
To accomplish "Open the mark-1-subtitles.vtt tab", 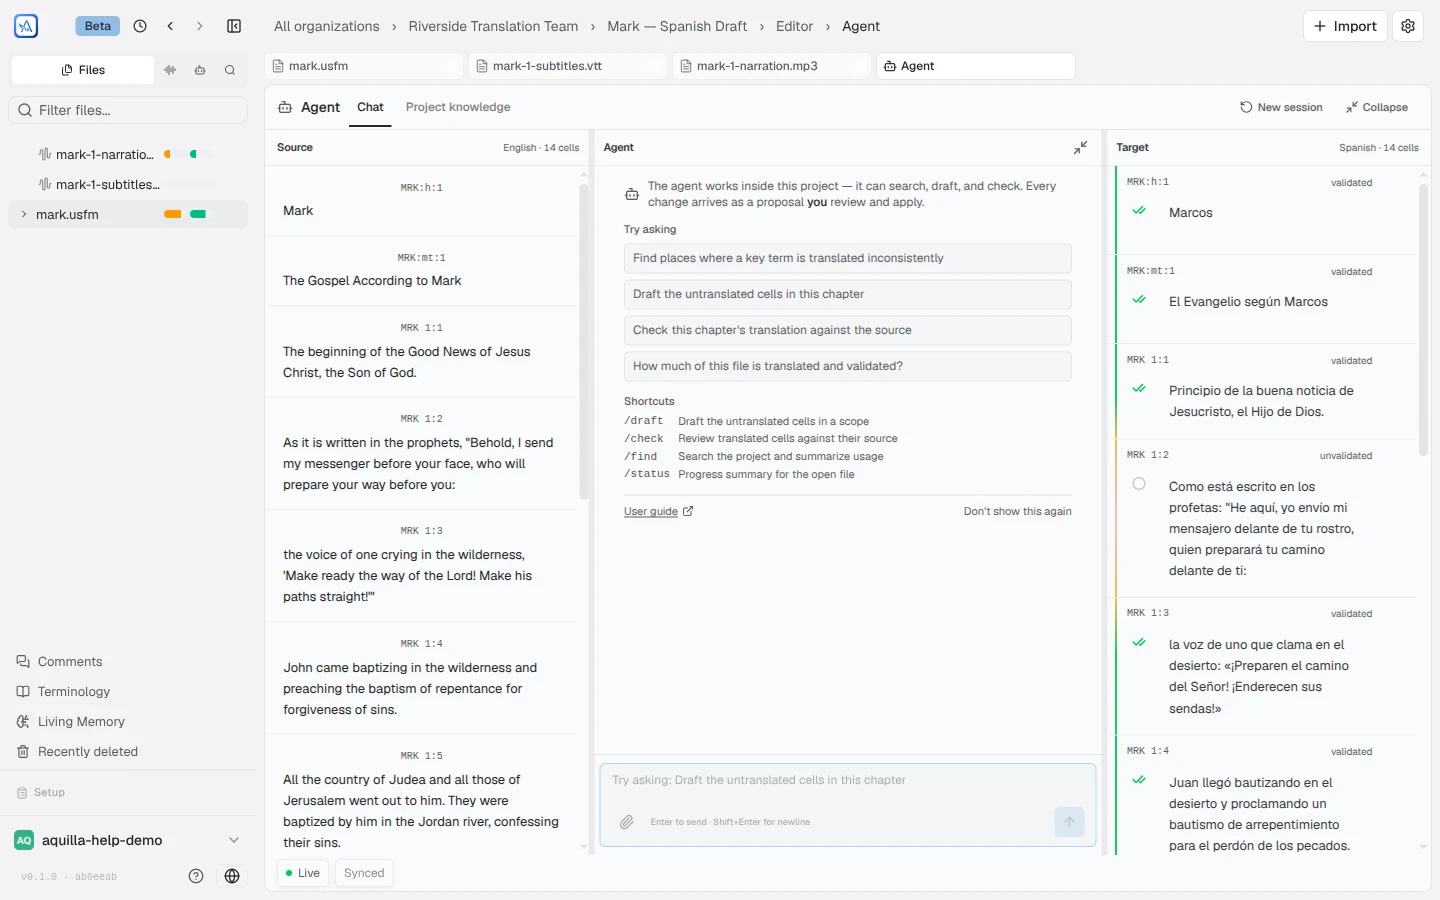I will pyautogui.click(x=568, y=66).
